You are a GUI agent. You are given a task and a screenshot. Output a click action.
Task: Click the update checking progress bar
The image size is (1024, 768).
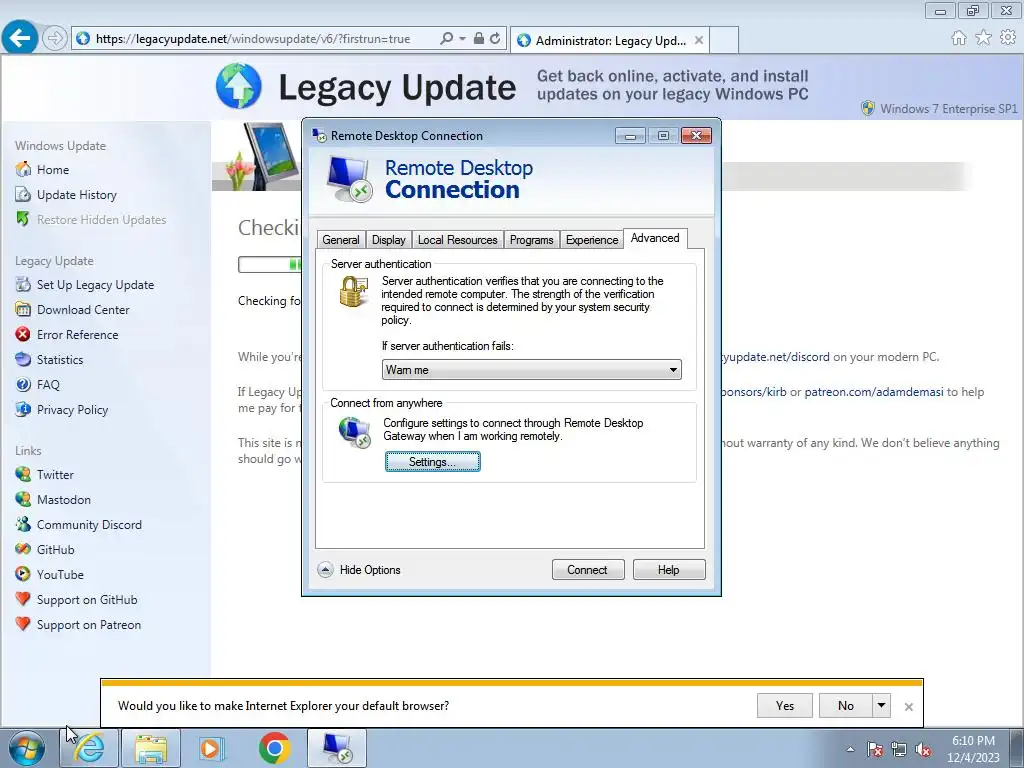point(270,264)
